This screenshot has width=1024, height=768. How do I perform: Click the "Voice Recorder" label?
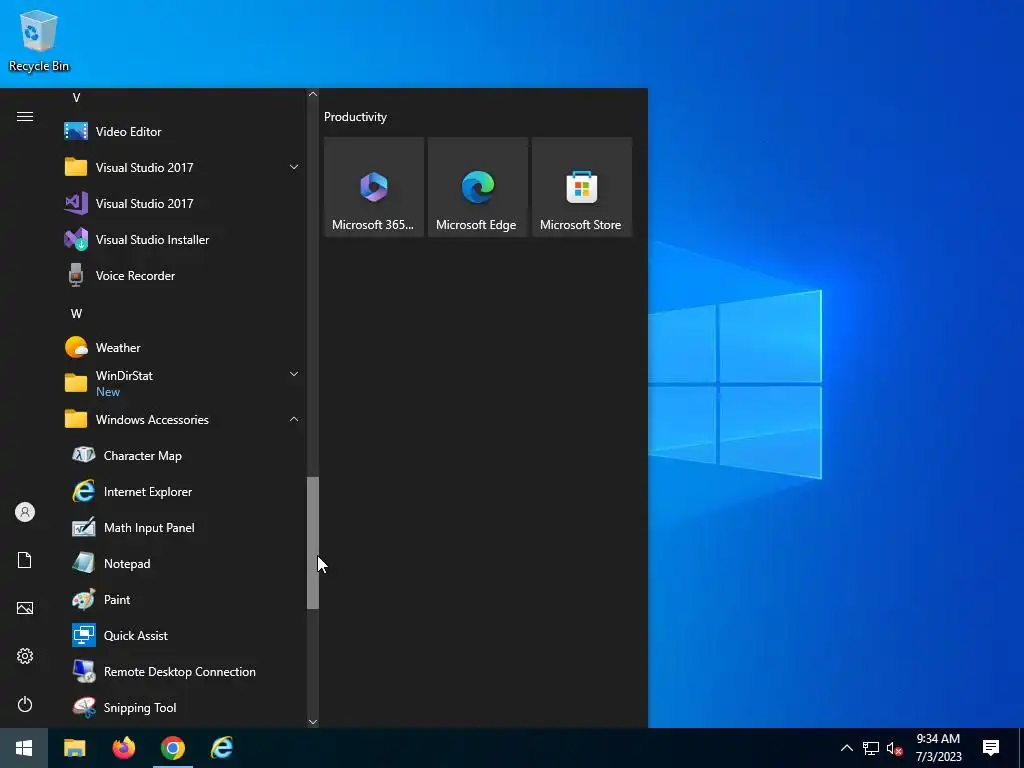click(x=135, y=276)
